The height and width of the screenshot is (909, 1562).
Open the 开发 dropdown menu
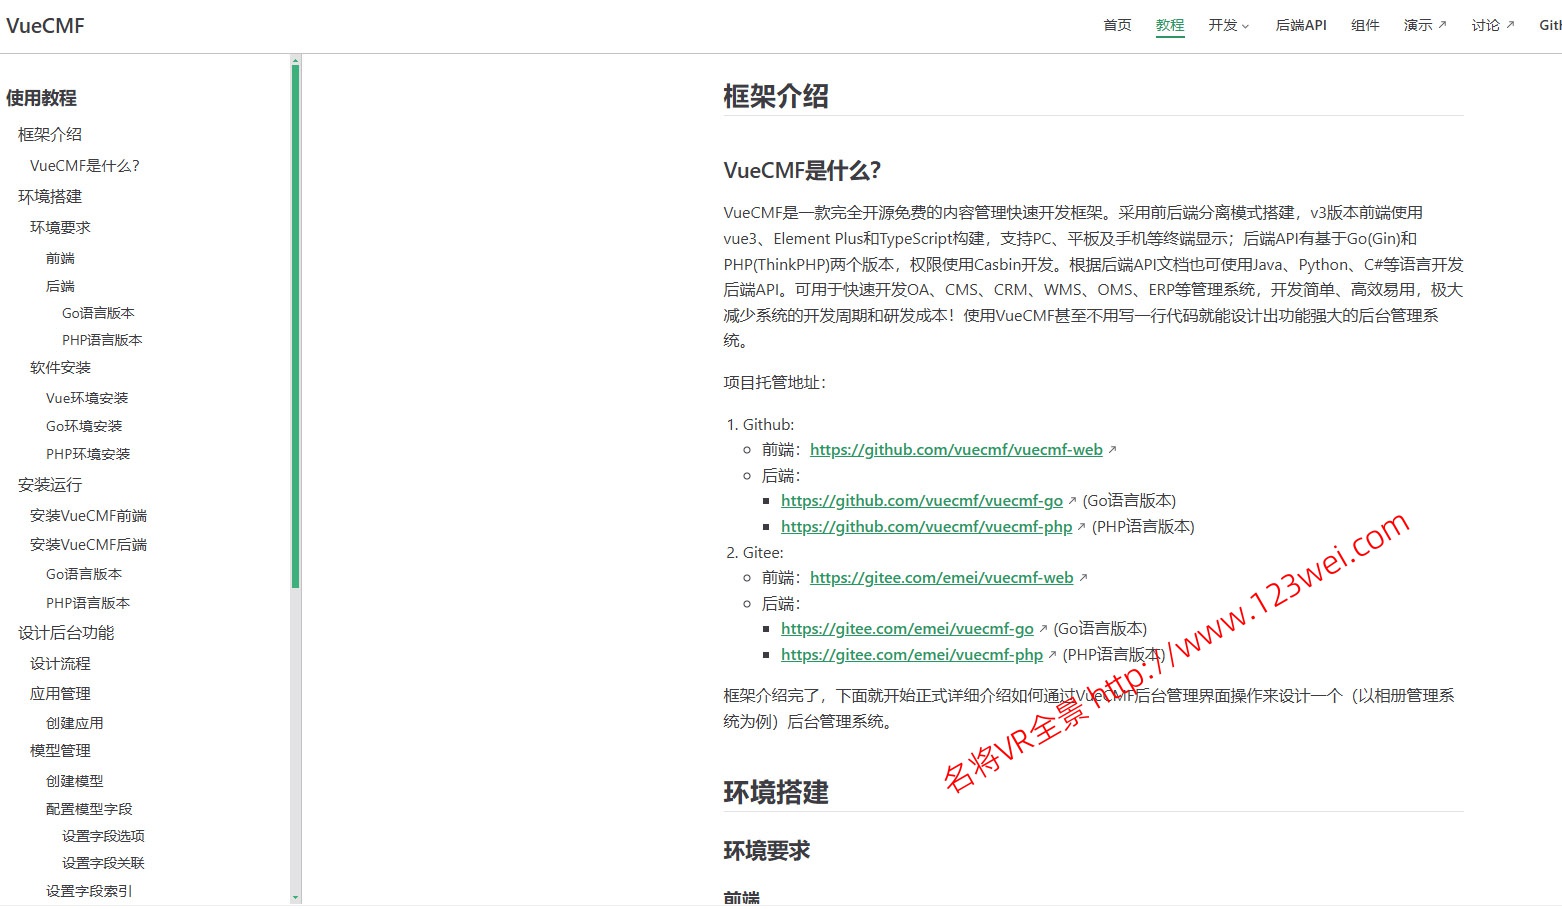(1228, 25)
